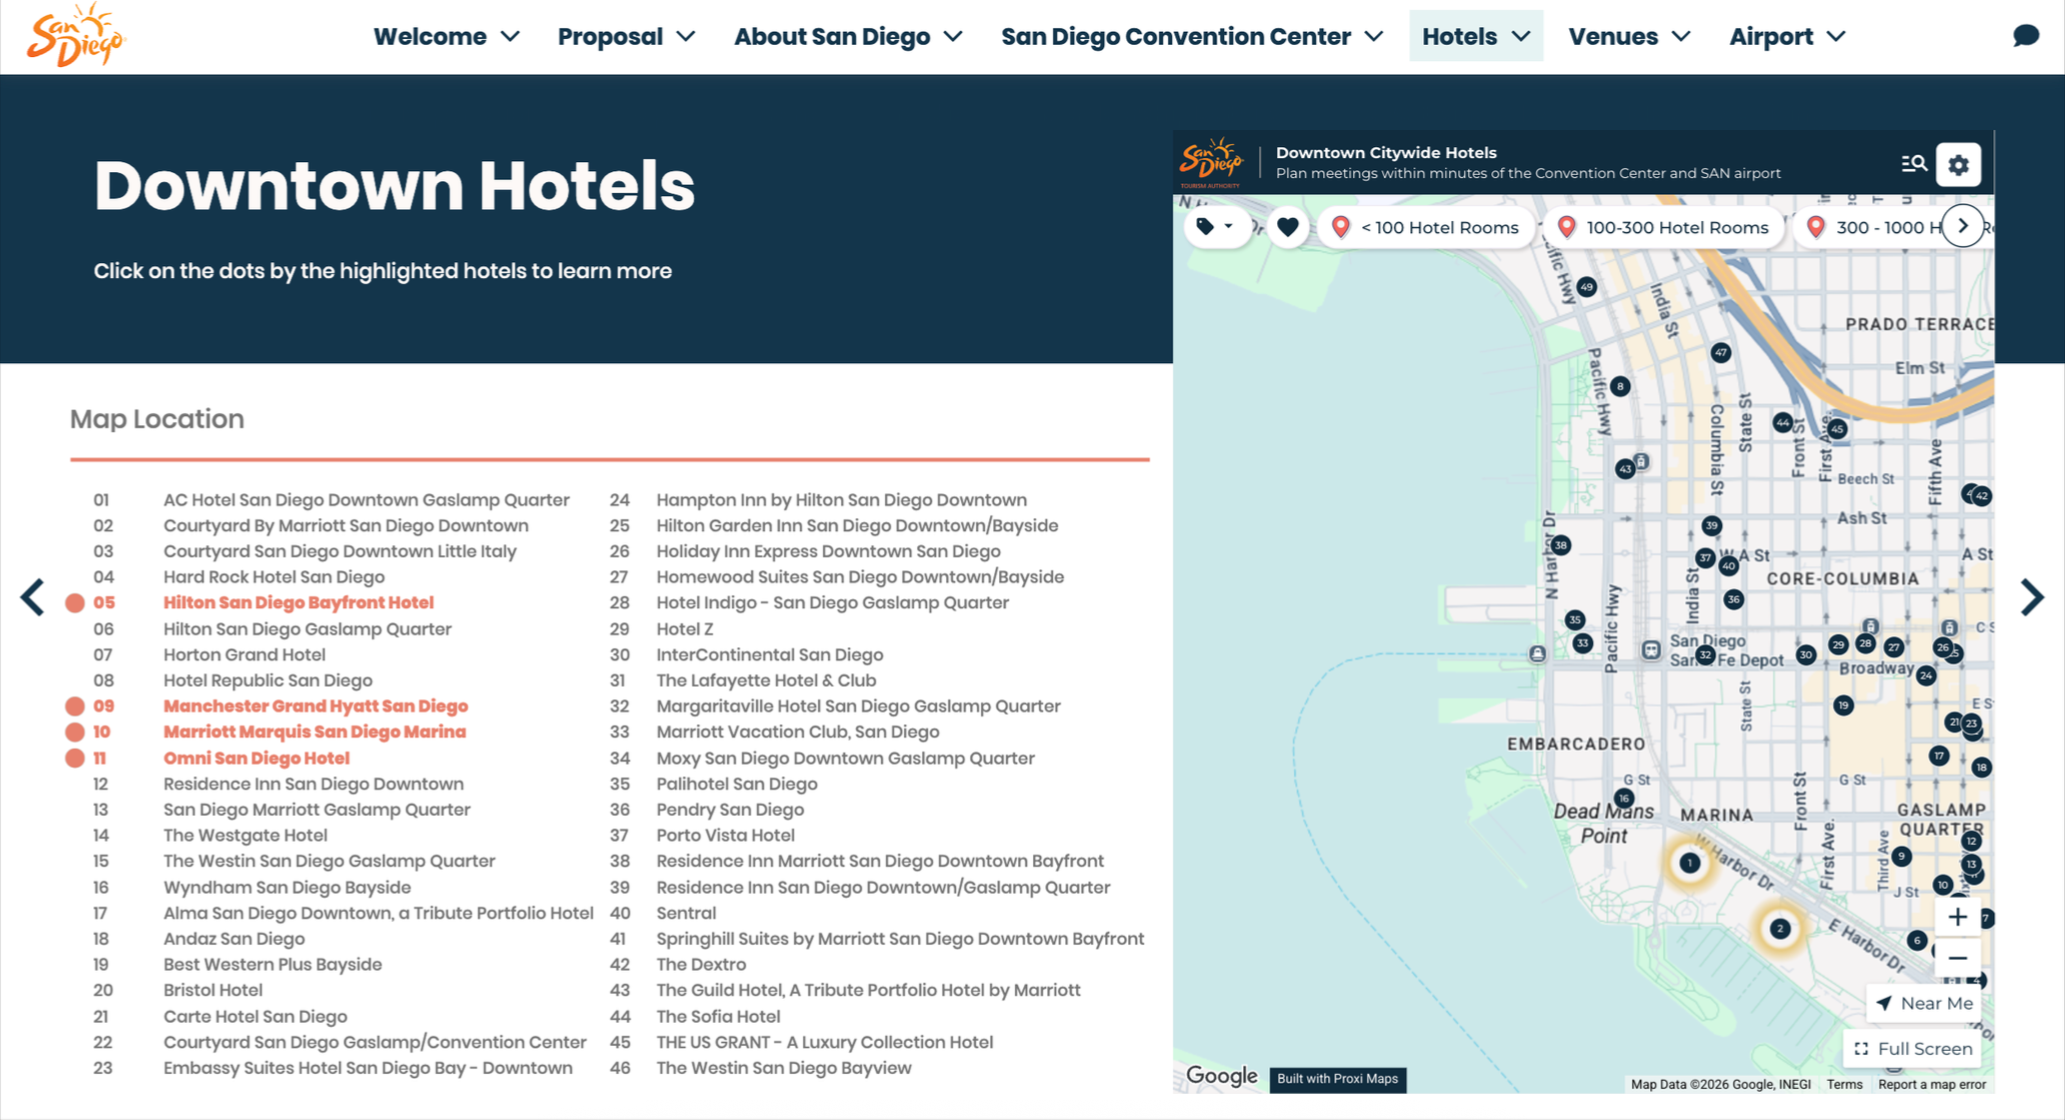
Task: Expand the Proposal menu
Action: pos(626,36)
